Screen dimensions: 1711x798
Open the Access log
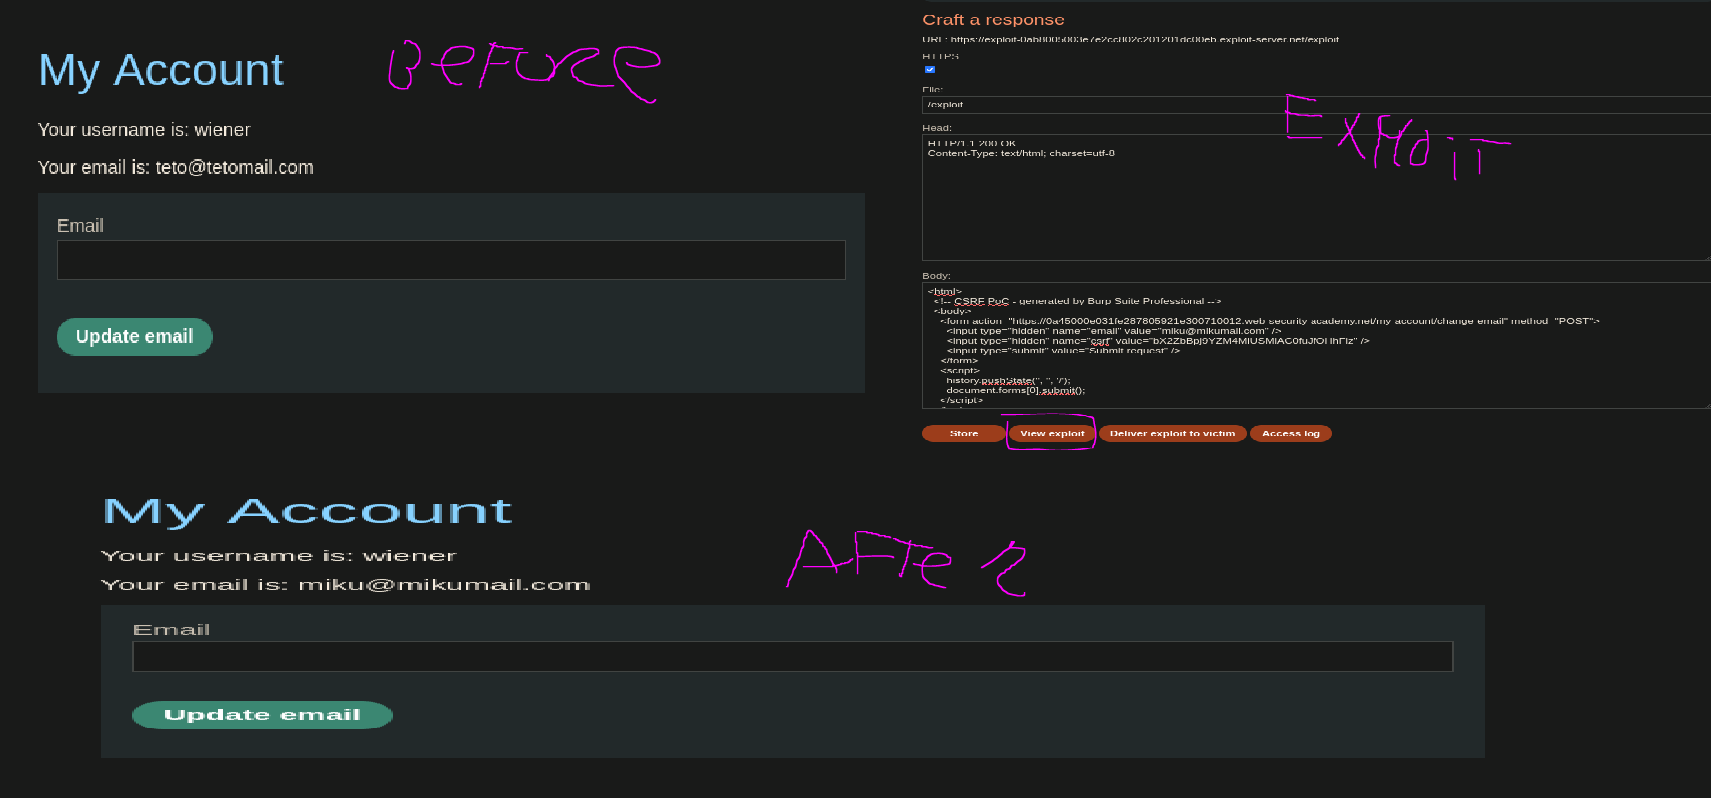[x=1290, y=433]
